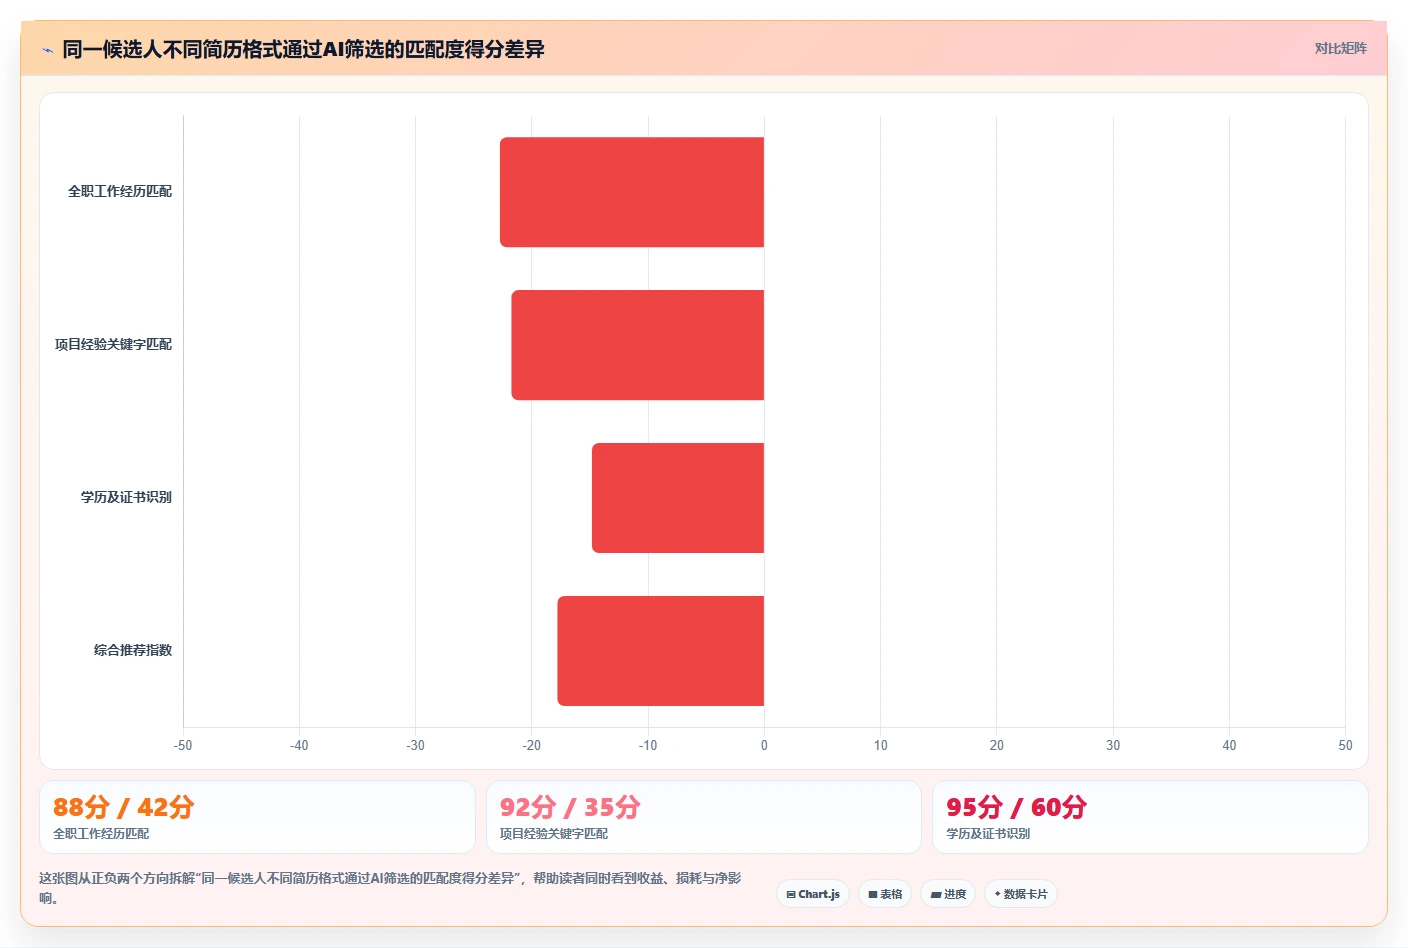Screen dimensions: 1408x948
Task: Click the small icon before the chart title
Action: [47, 50]
